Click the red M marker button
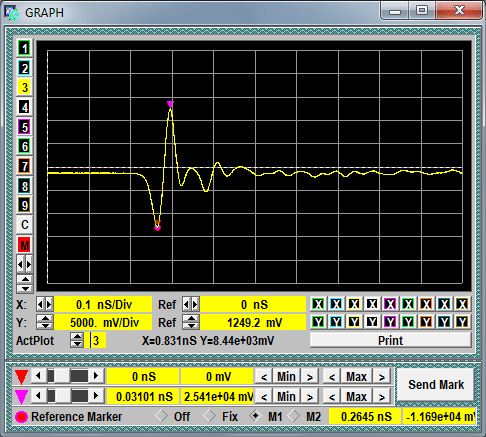The image size is (486, 437). pos(24,245)
